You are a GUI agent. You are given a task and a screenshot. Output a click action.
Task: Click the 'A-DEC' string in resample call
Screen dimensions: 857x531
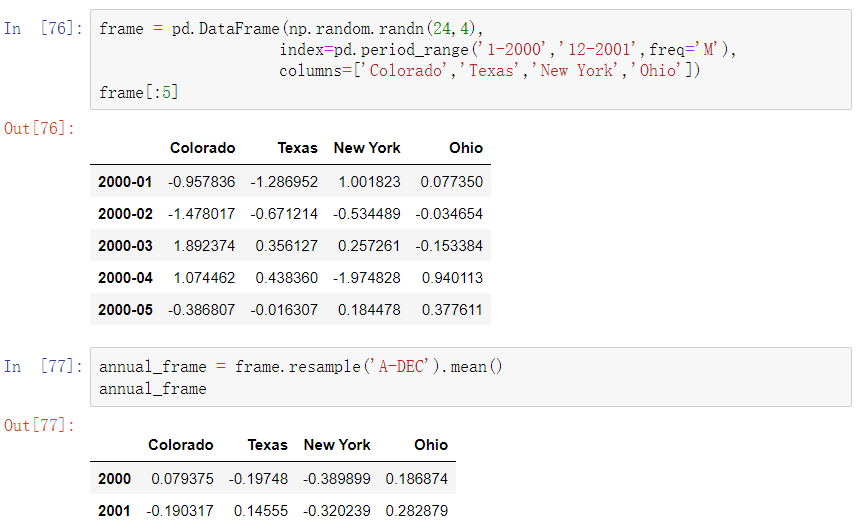[x=401, y=366]
